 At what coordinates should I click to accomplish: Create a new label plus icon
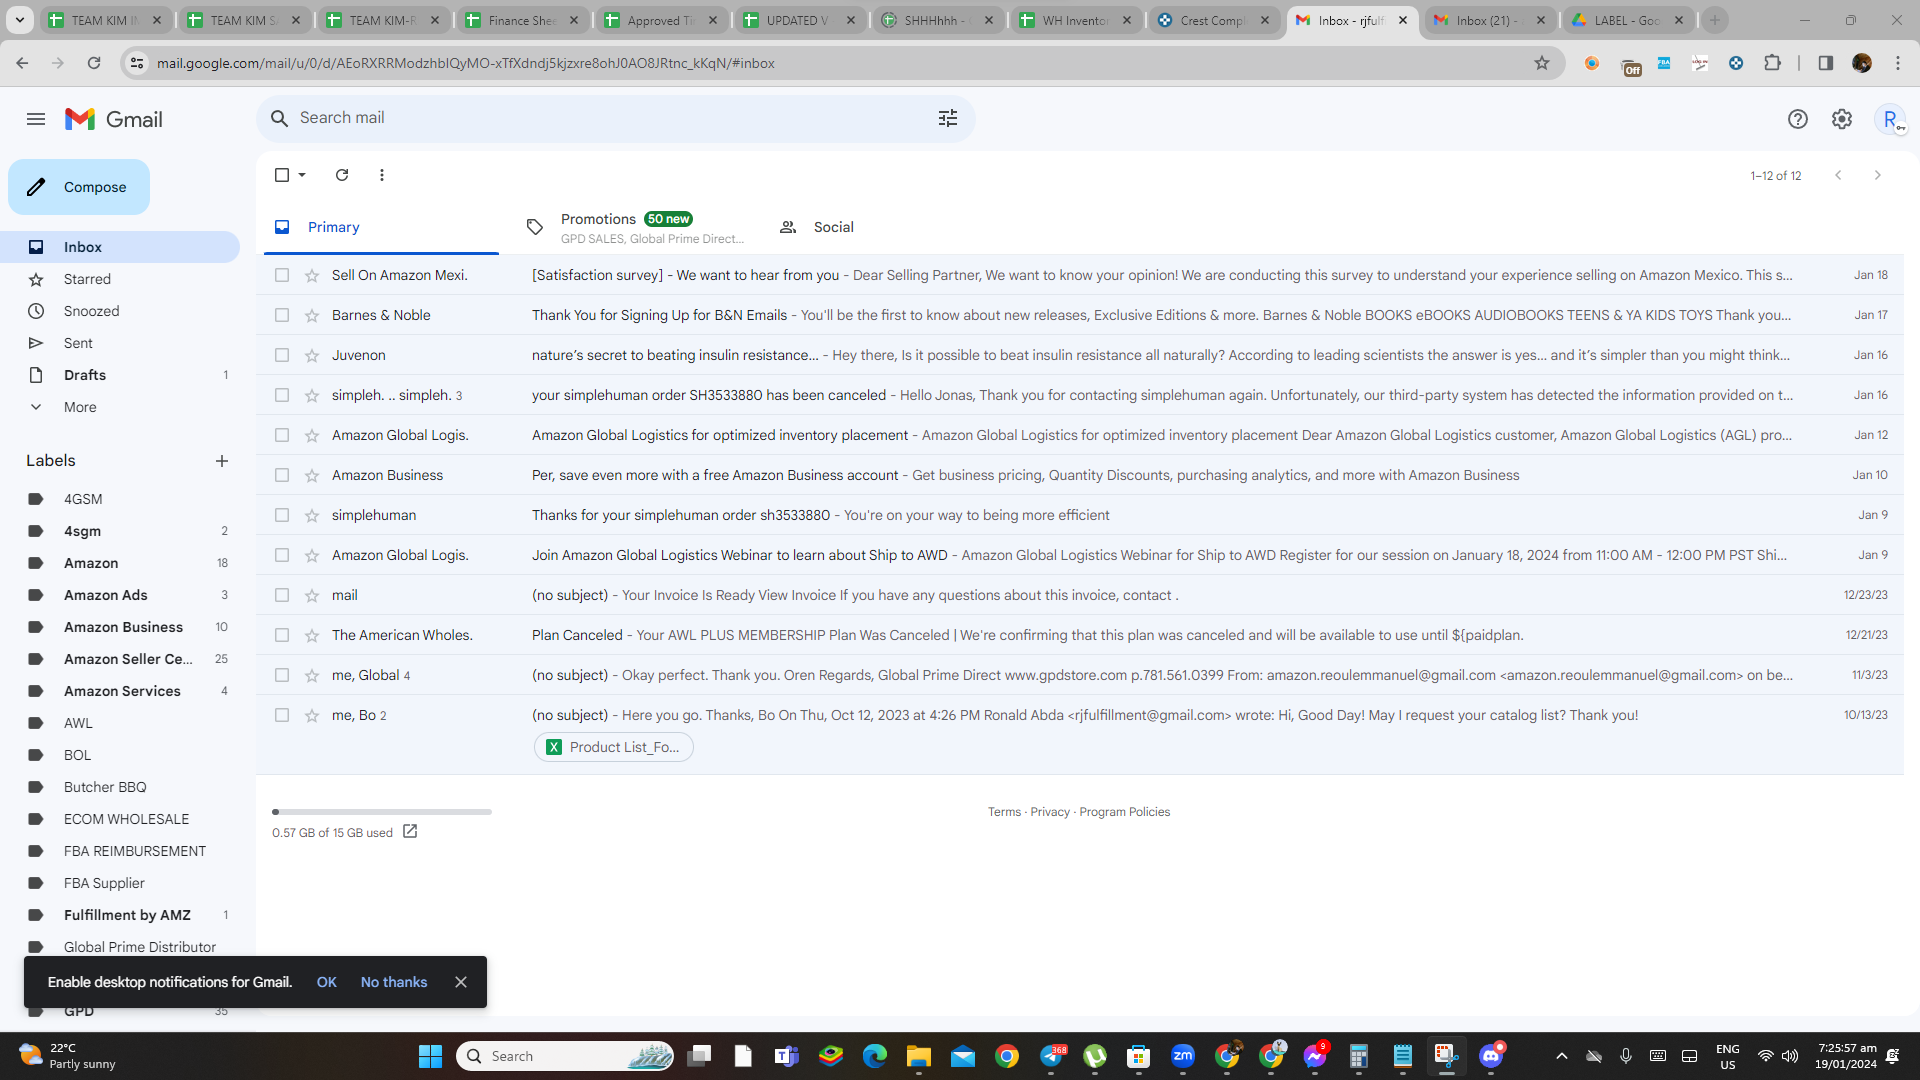[222, 461]
